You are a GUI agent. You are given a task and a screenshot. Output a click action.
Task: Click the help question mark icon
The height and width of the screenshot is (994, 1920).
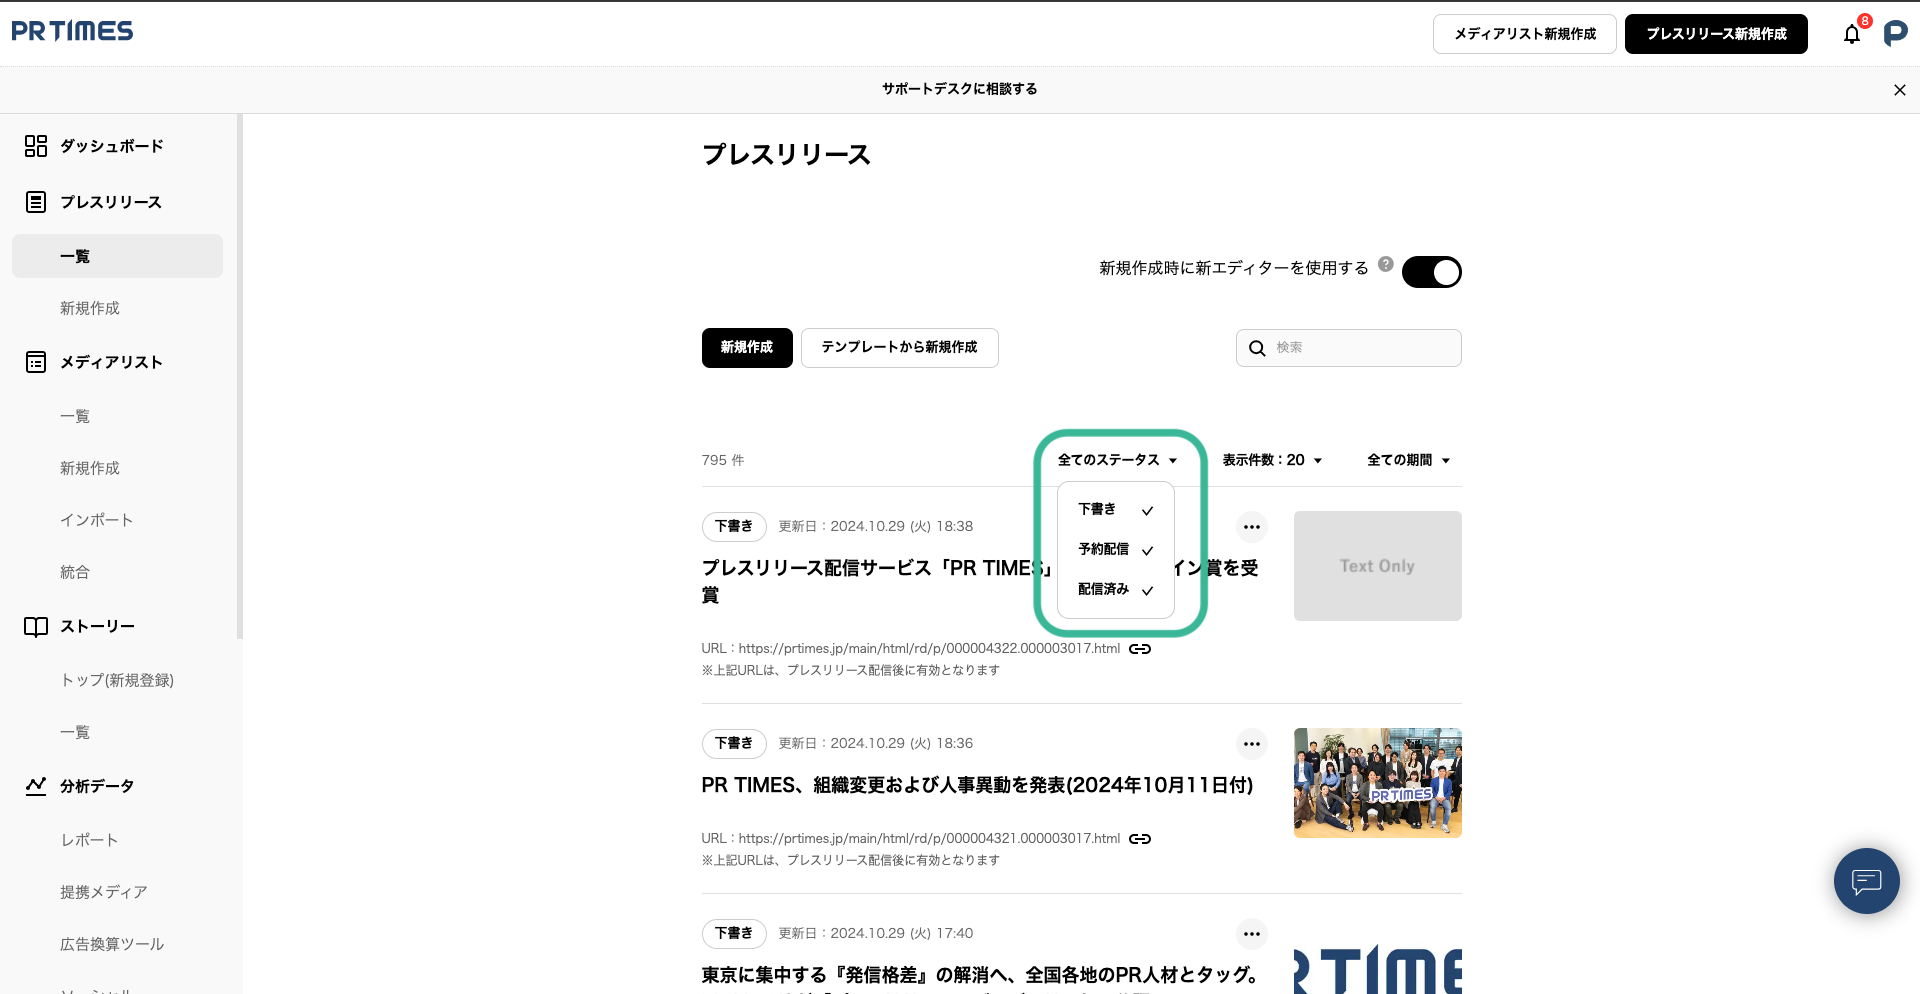[x=1385, y=264]
